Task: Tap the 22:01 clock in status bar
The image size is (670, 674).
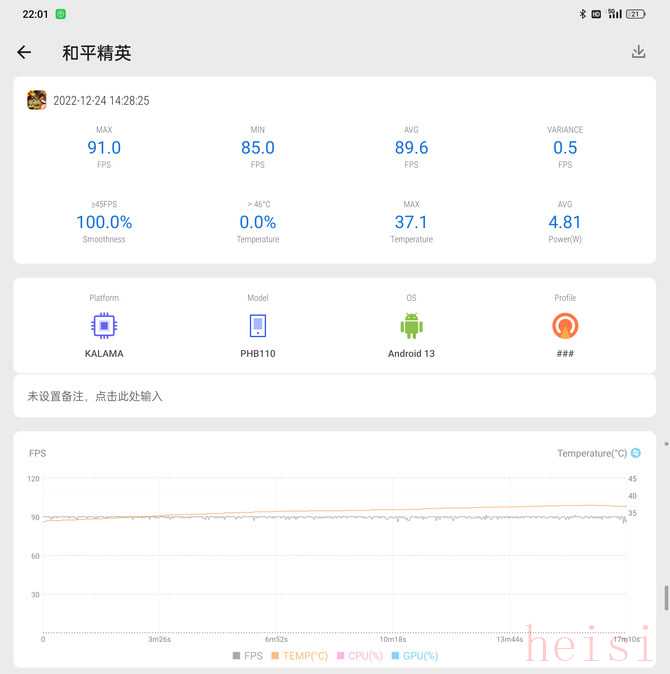Action: click(x=35, y=14)
